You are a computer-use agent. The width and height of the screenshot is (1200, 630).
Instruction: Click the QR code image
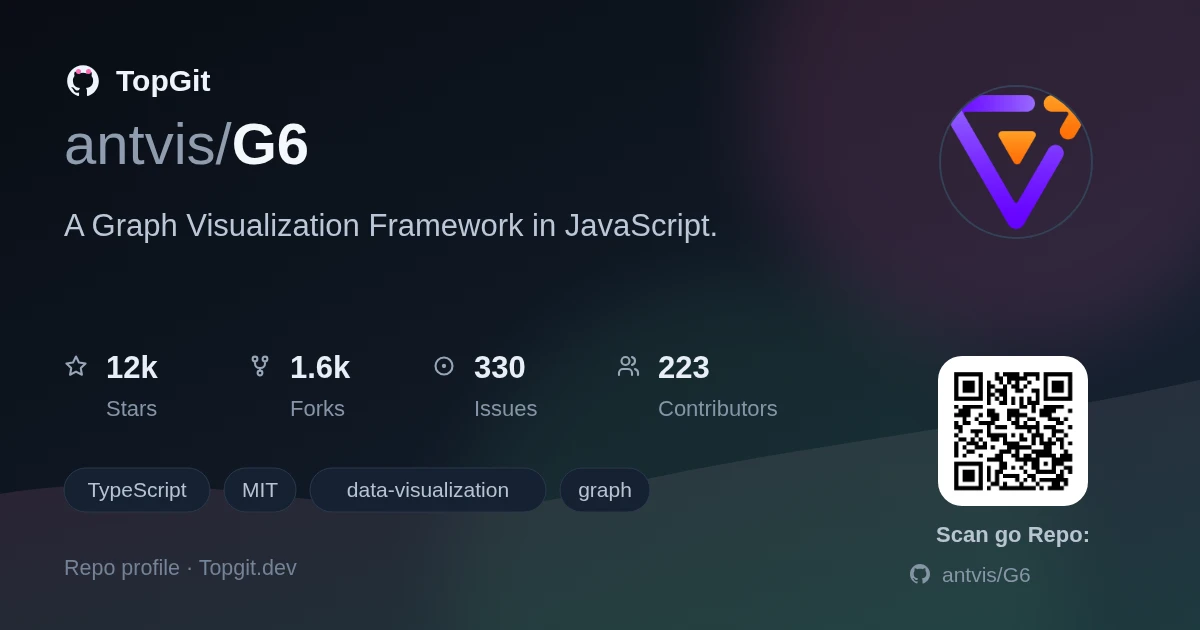coord(1013,431)
